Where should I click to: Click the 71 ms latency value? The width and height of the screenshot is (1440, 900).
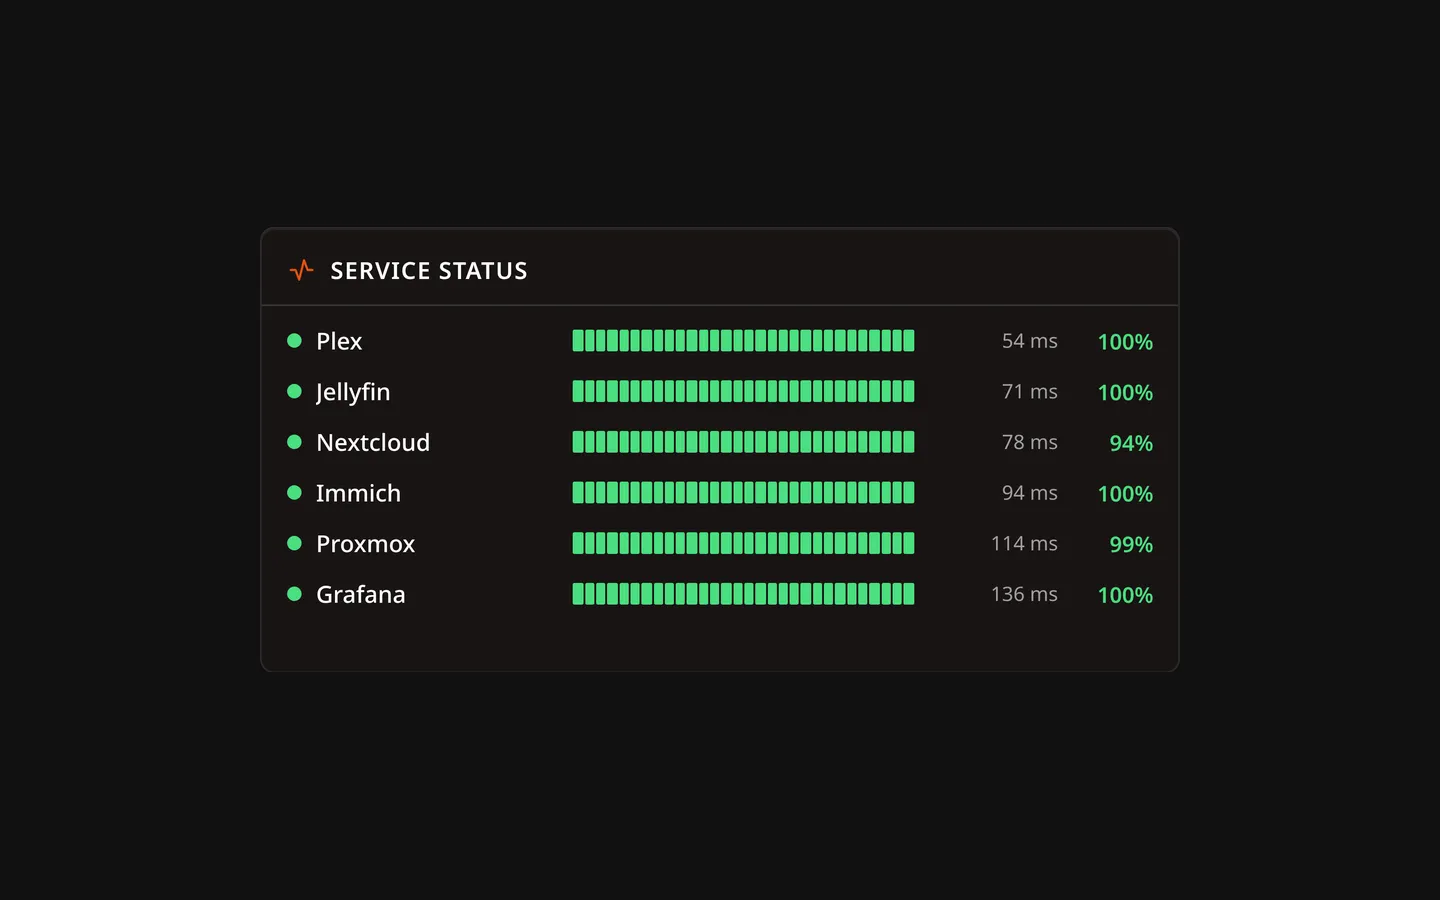pos(1030,392)
